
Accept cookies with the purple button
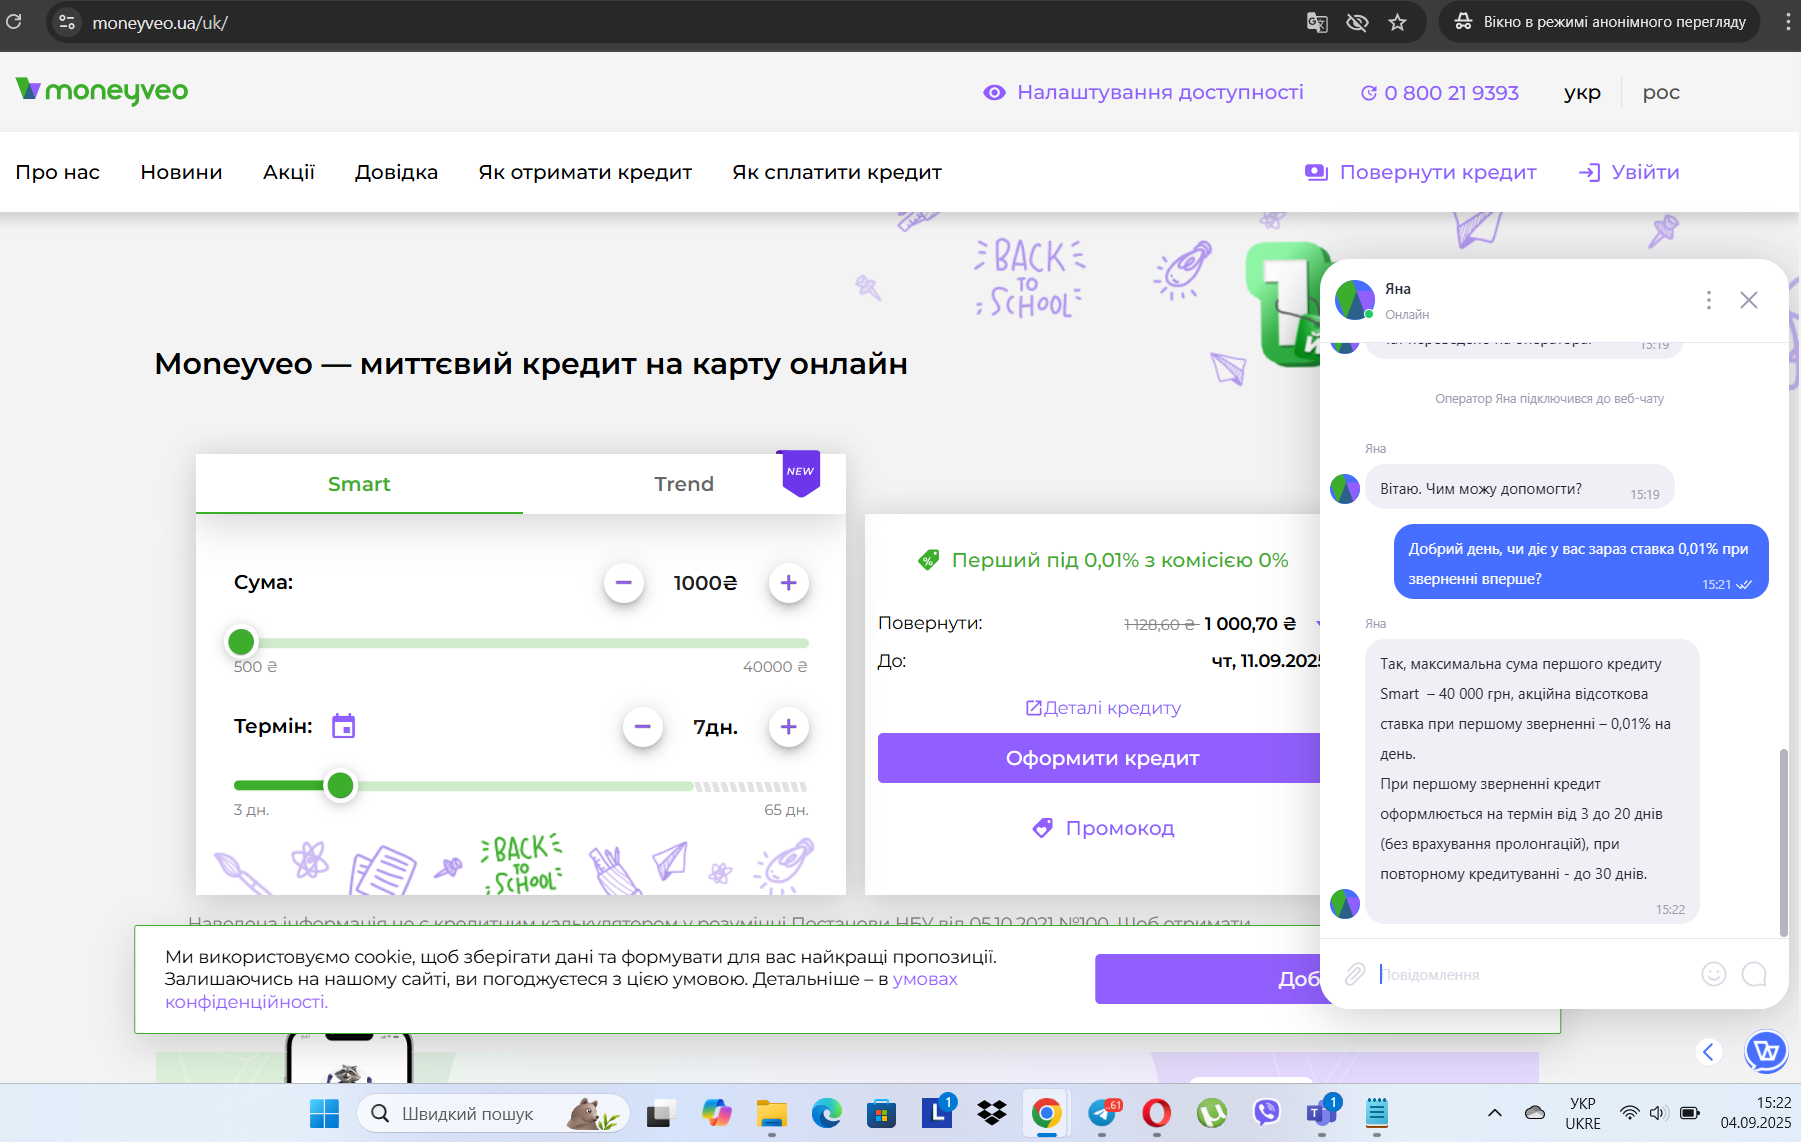[x=1208, y=979]
